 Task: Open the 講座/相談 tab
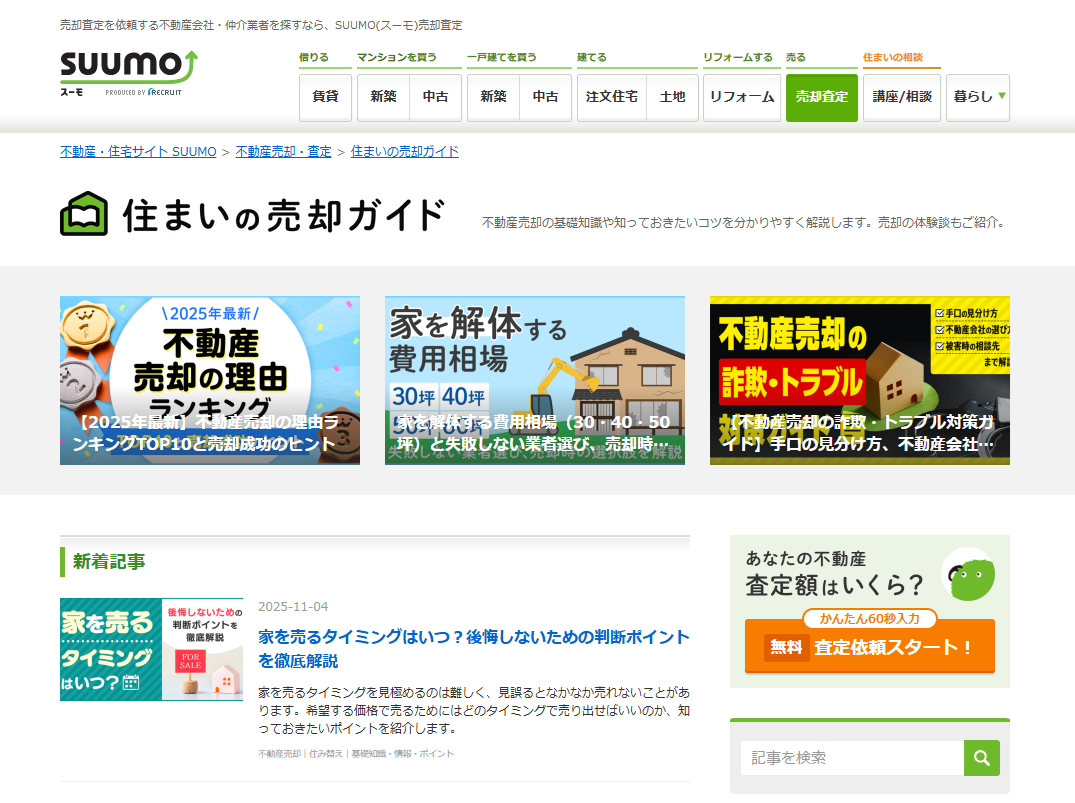[901, 97]
